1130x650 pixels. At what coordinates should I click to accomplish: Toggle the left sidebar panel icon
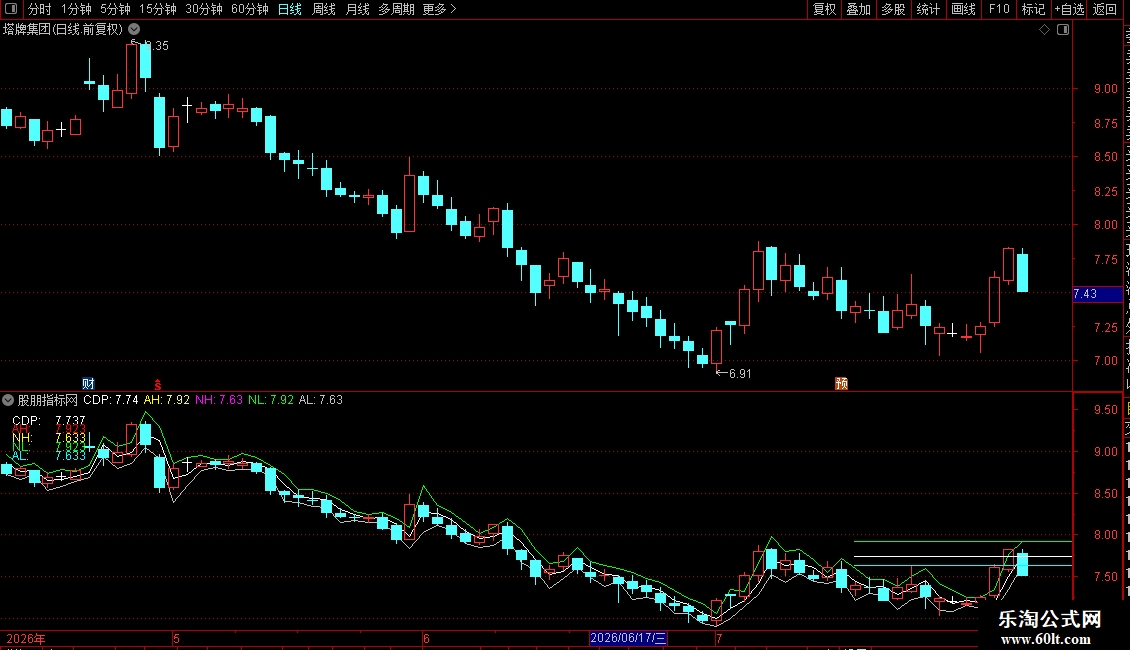(x=11, y=9)
